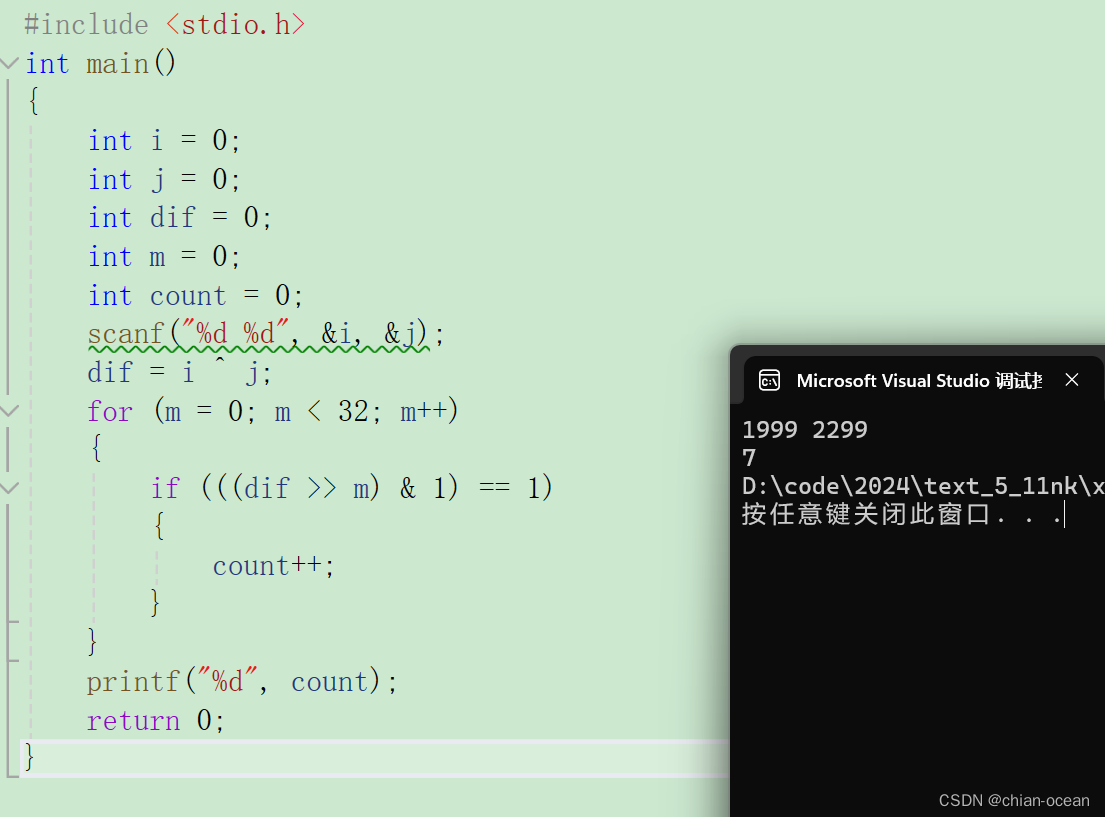Click the dif = i ^ j expression
Screen dimensions: 1105x817
point(170,371)
